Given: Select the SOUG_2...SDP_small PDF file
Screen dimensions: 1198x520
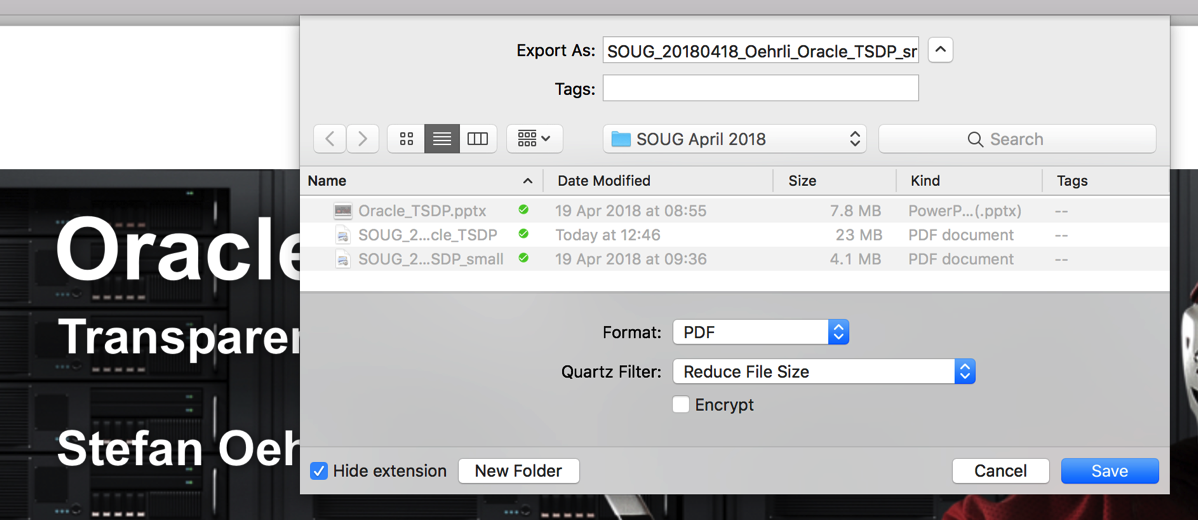Looking at the screenshot, I should [734, 259].
